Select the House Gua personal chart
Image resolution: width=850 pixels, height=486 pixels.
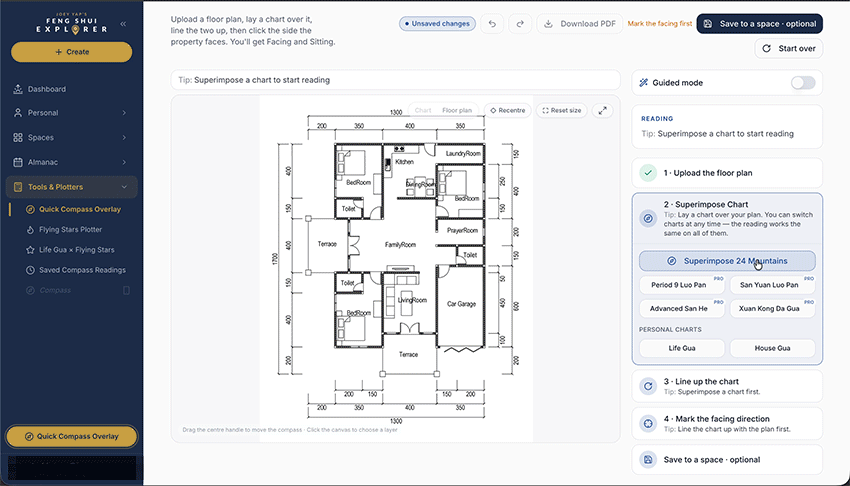click(772, 348)
